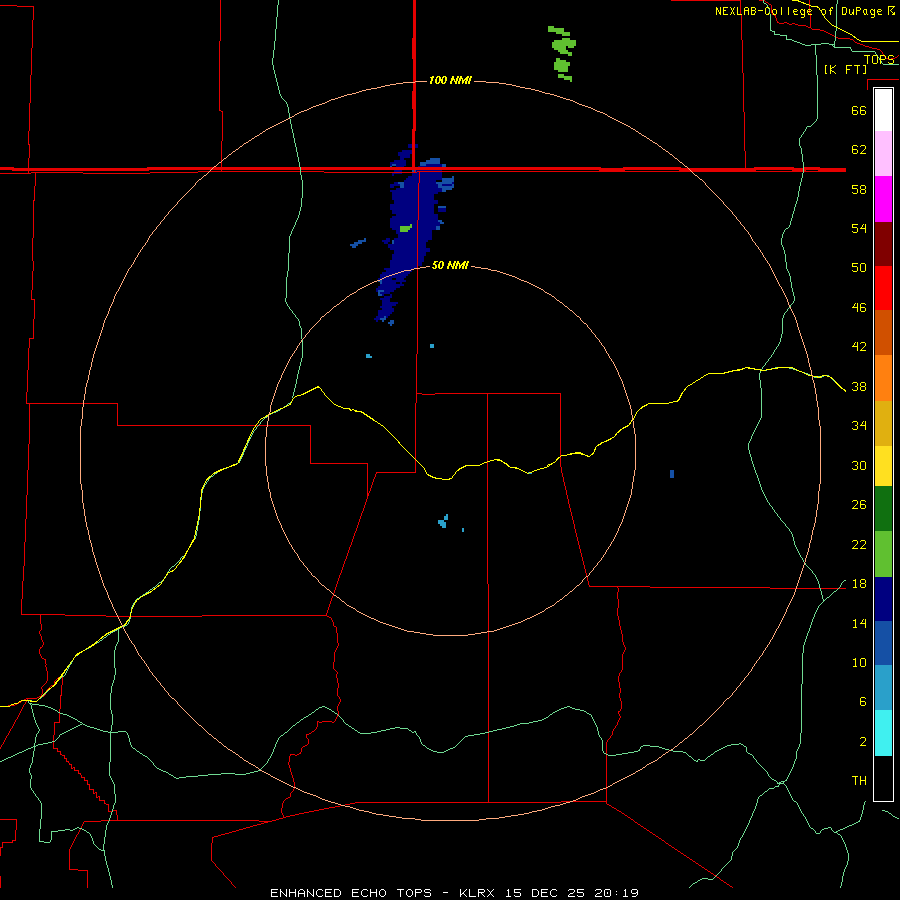This screenshot has width=900, height=900.
Task: Click the '58' scale label
Action: pos(859,189)
